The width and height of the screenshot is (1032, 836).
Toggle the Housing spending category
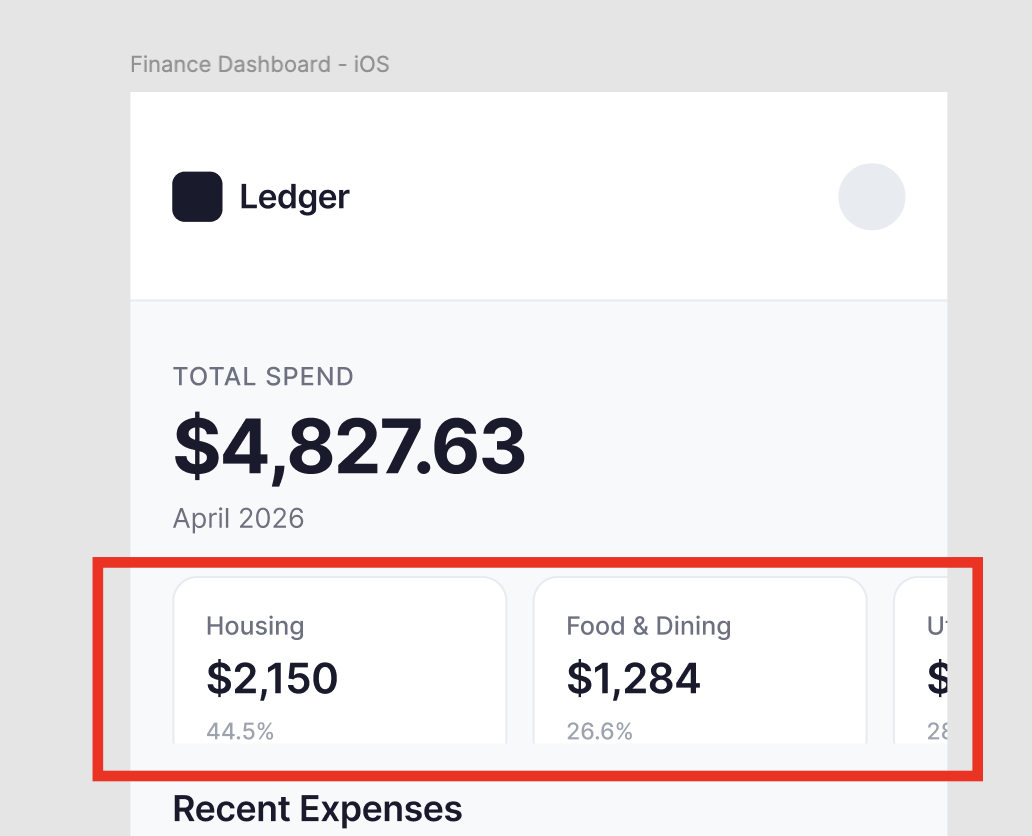coord(340,662)
